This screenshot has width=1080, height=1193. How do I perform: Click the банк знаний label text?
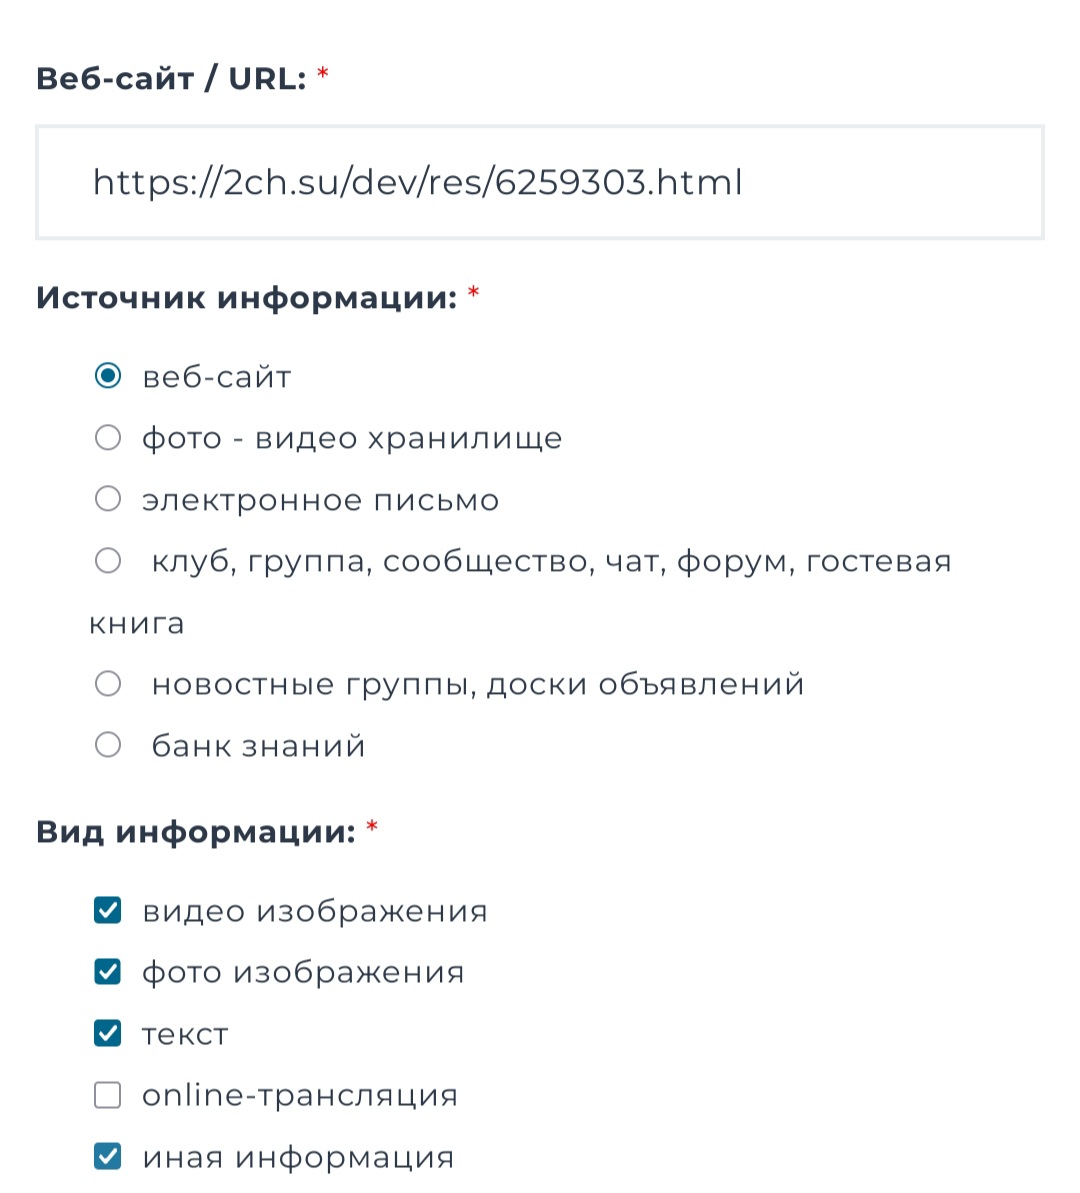tap(258, 746)
